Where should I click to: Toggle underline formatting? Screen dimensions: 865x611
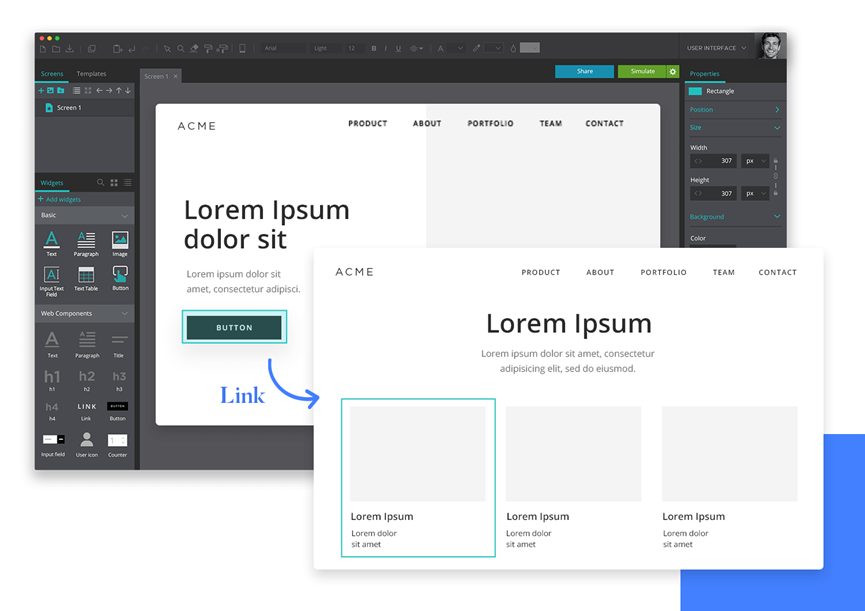[398, 49]
